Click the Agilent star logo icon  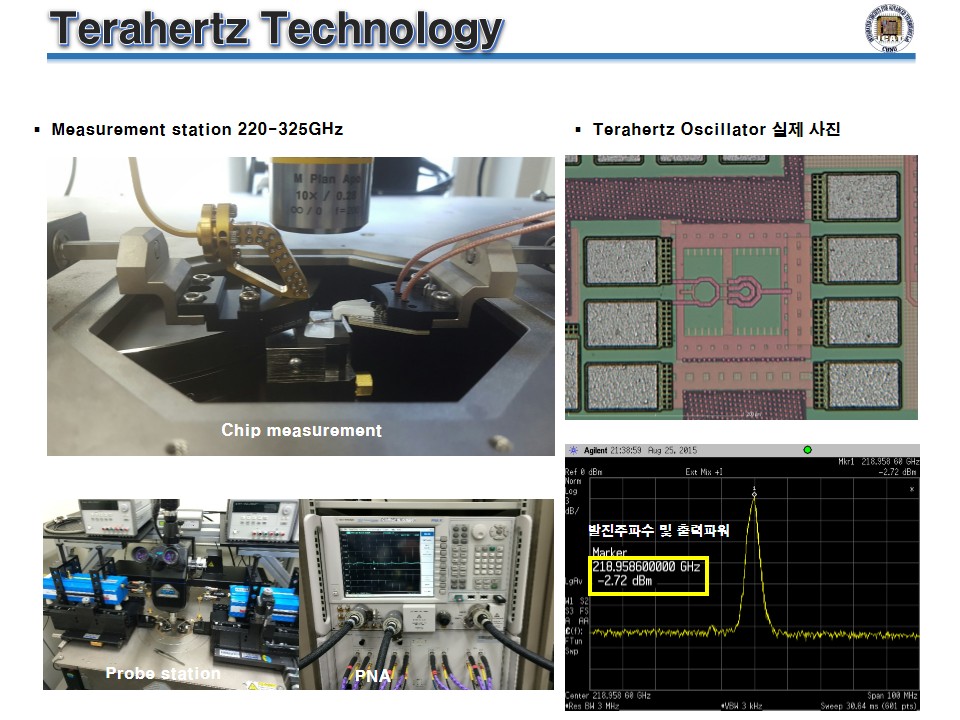[574, 450]
